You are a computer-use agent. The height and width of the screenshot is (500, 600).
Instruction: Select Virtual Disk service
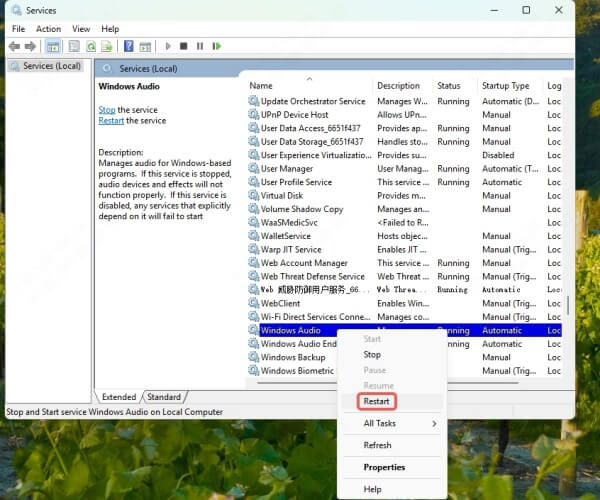405,195
